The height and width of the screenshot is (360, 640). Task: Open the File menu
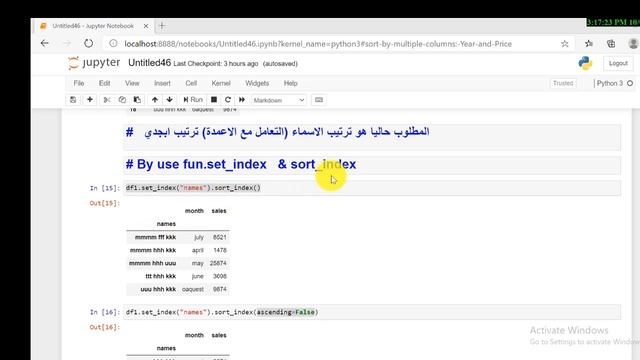tap(79, 83)
